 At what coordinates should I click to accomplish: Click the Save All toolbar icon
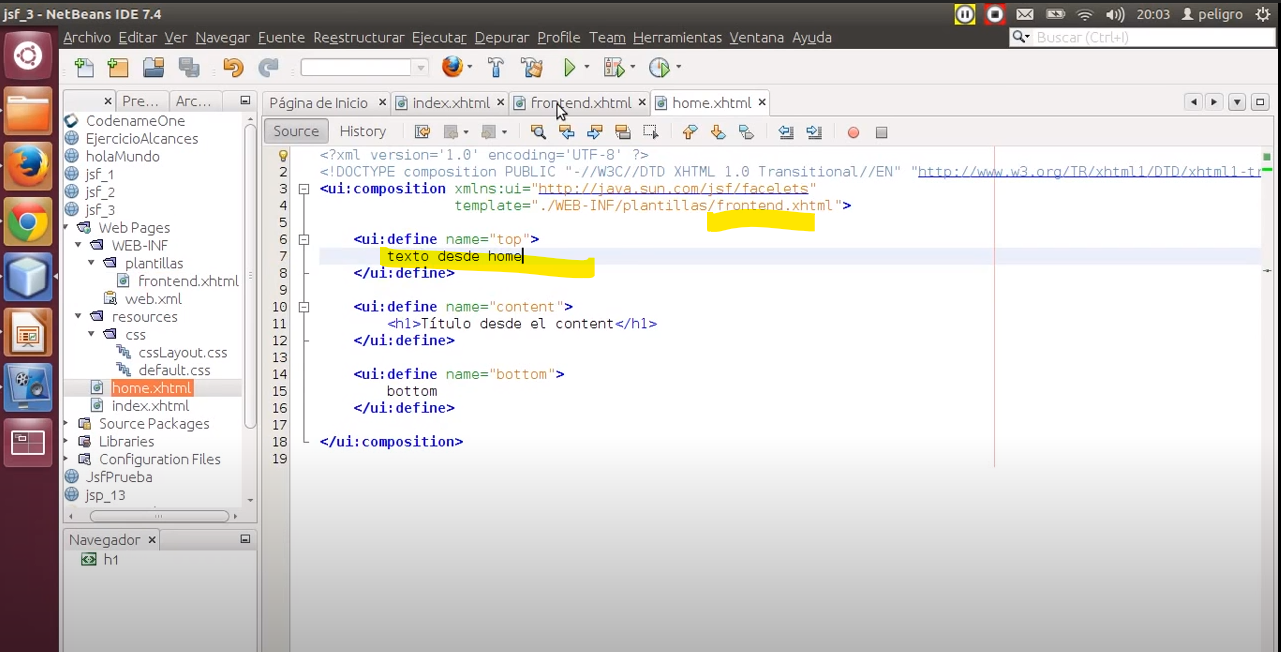coord(189,68)
